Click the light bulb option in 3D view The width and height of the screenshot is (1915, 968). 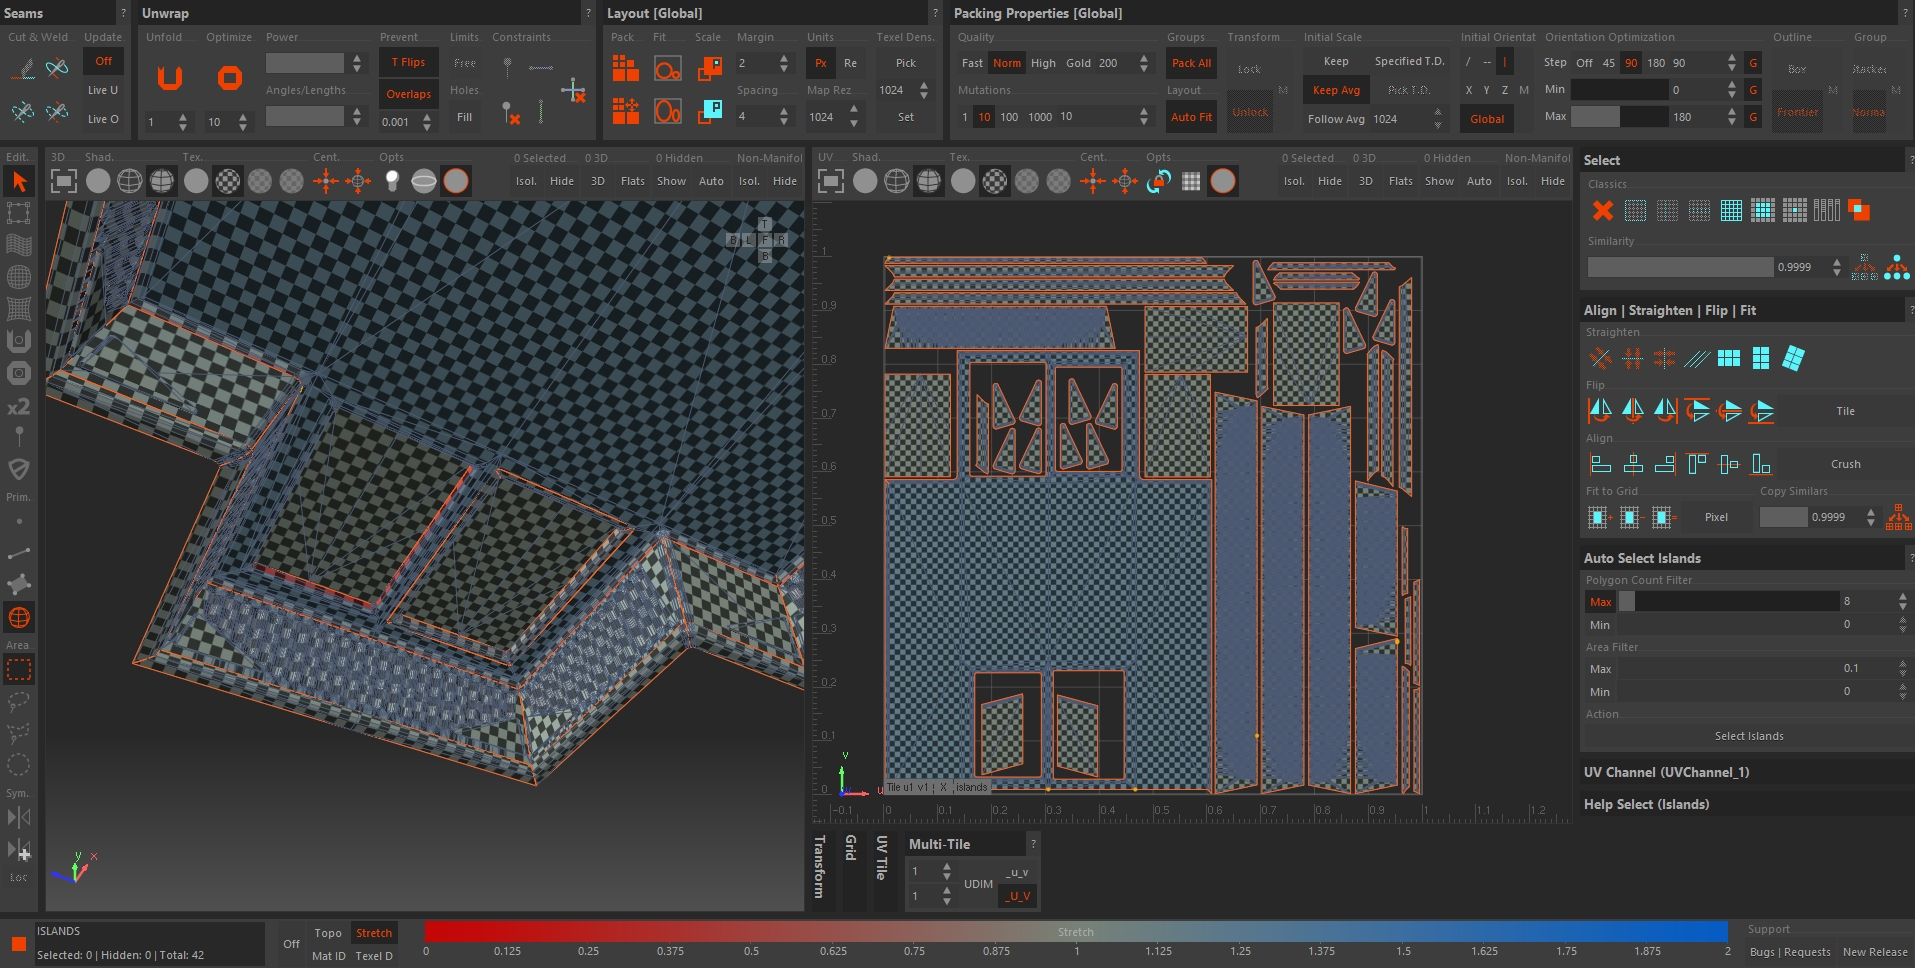[x=392, y=181]
